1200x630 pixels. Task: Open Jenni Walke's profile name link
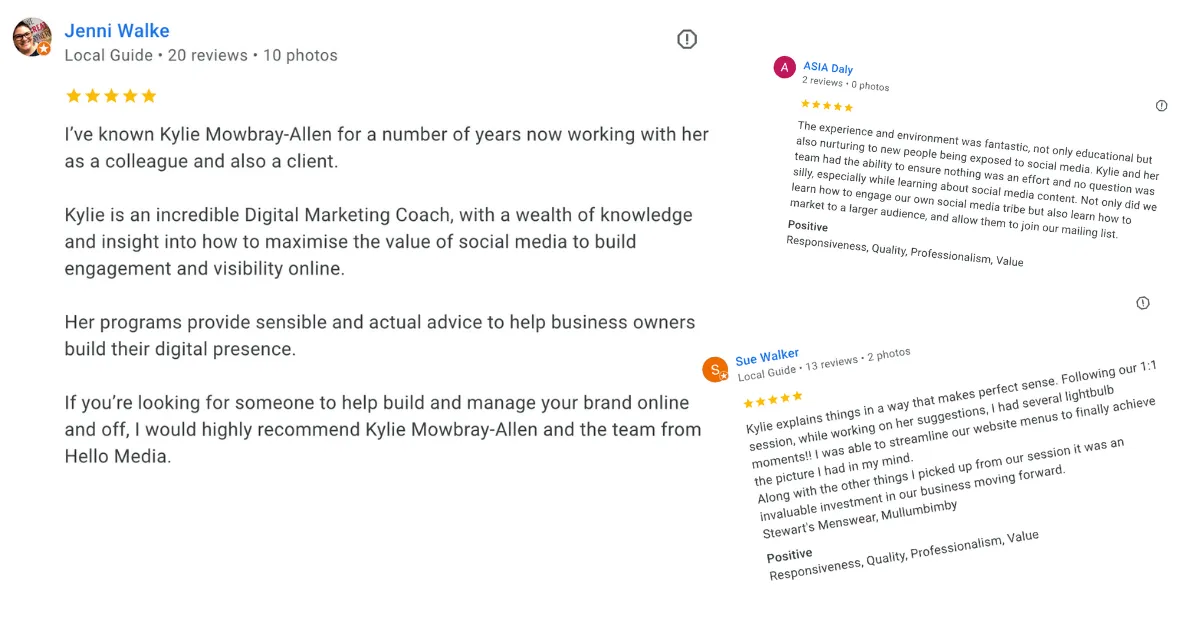[x=117, y=31]
